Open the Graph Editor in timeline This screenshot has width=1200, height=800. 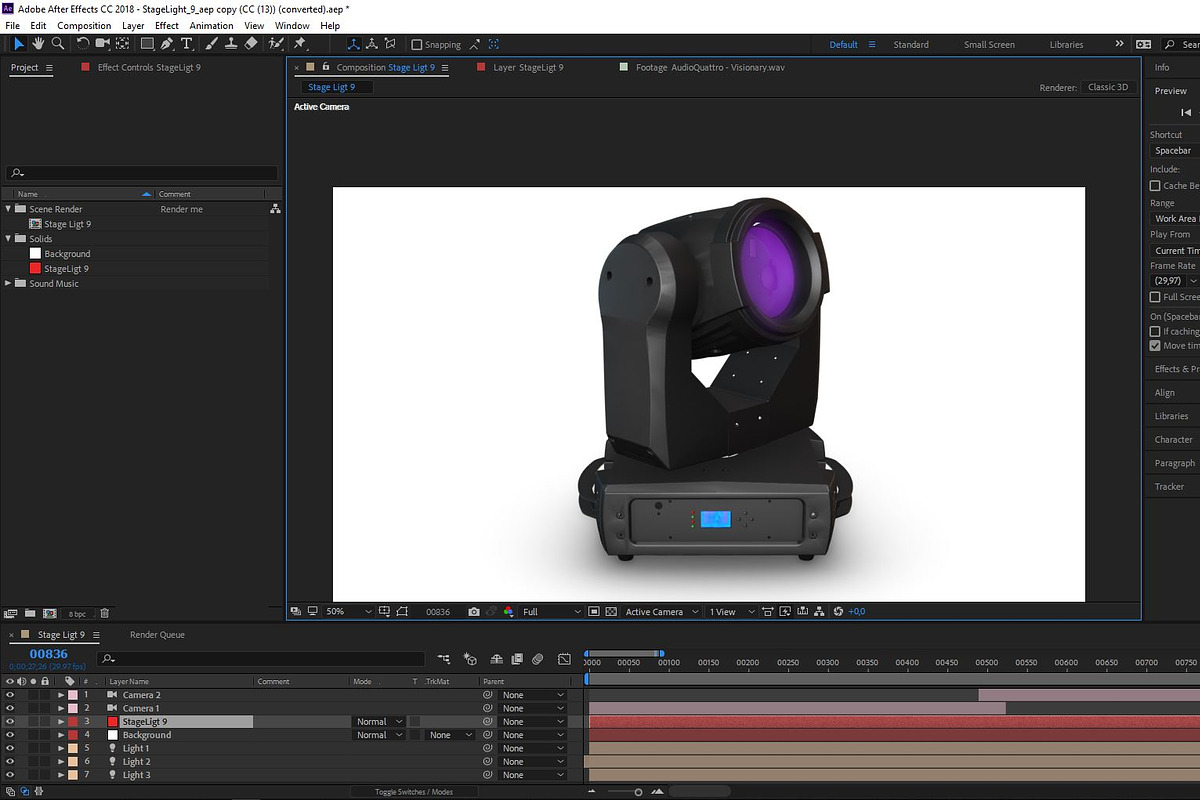[x=565, y=659]
